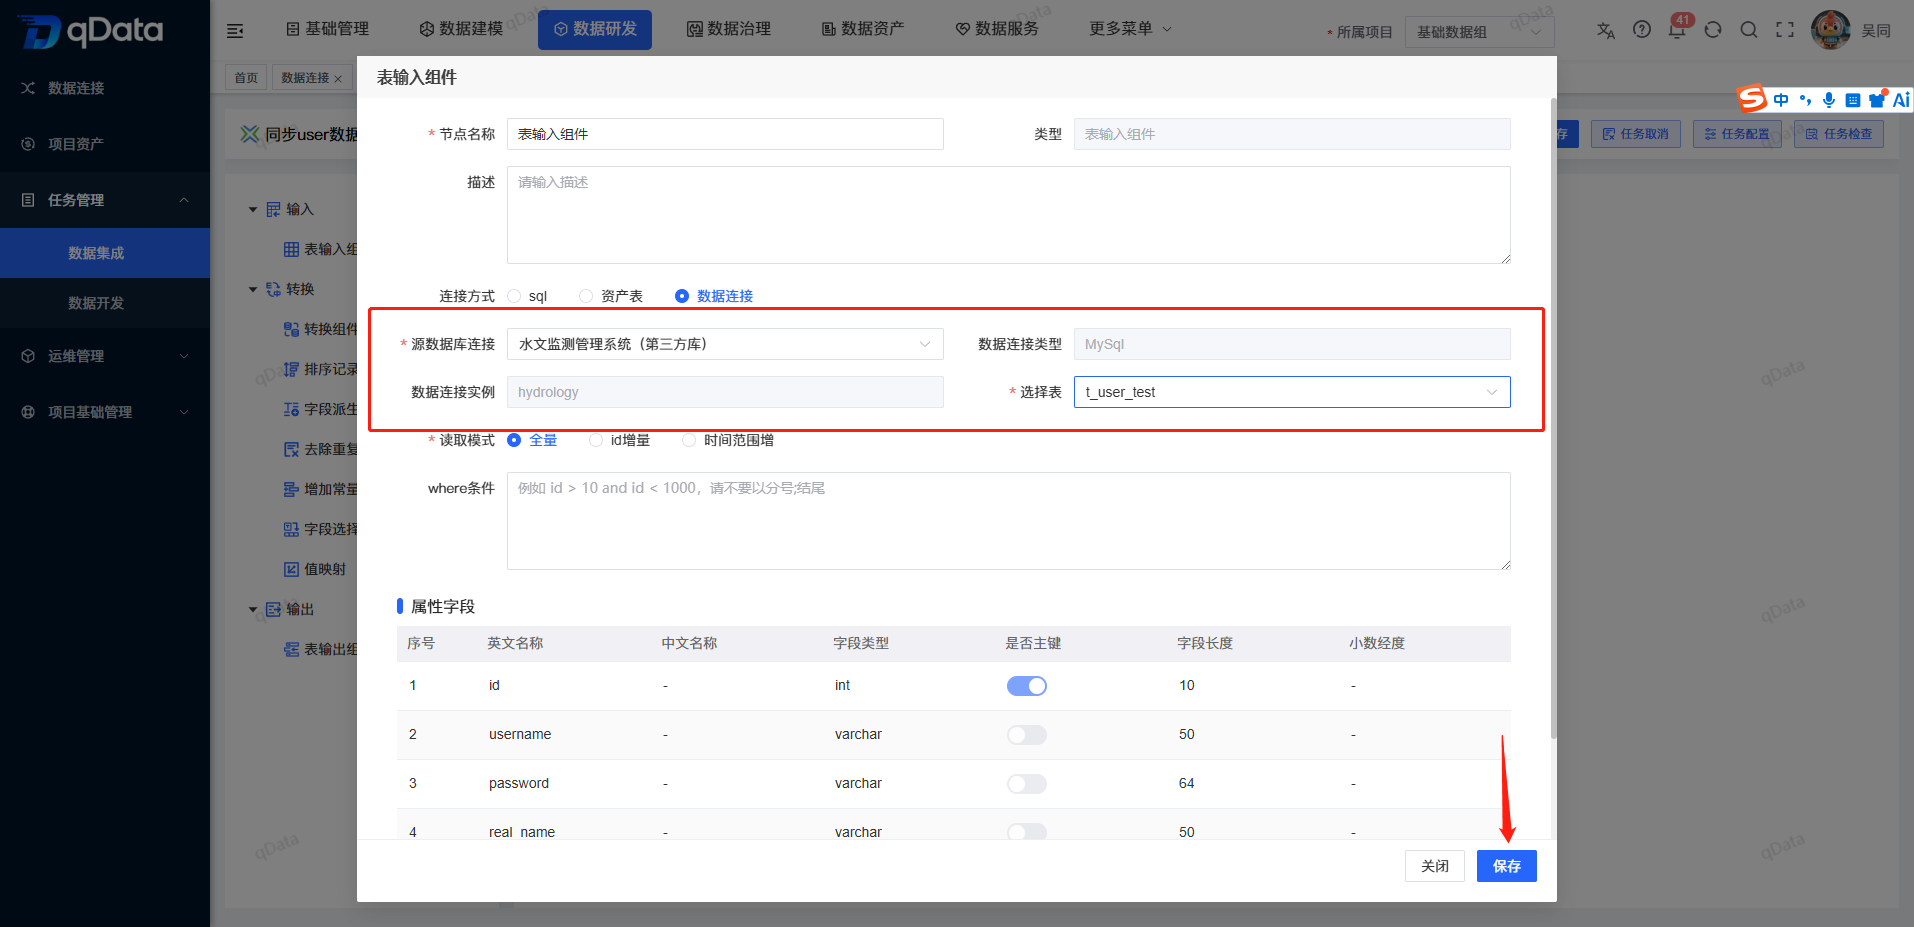Click the qData logo
Screen dimensions: 1914x927
[92, 31]
